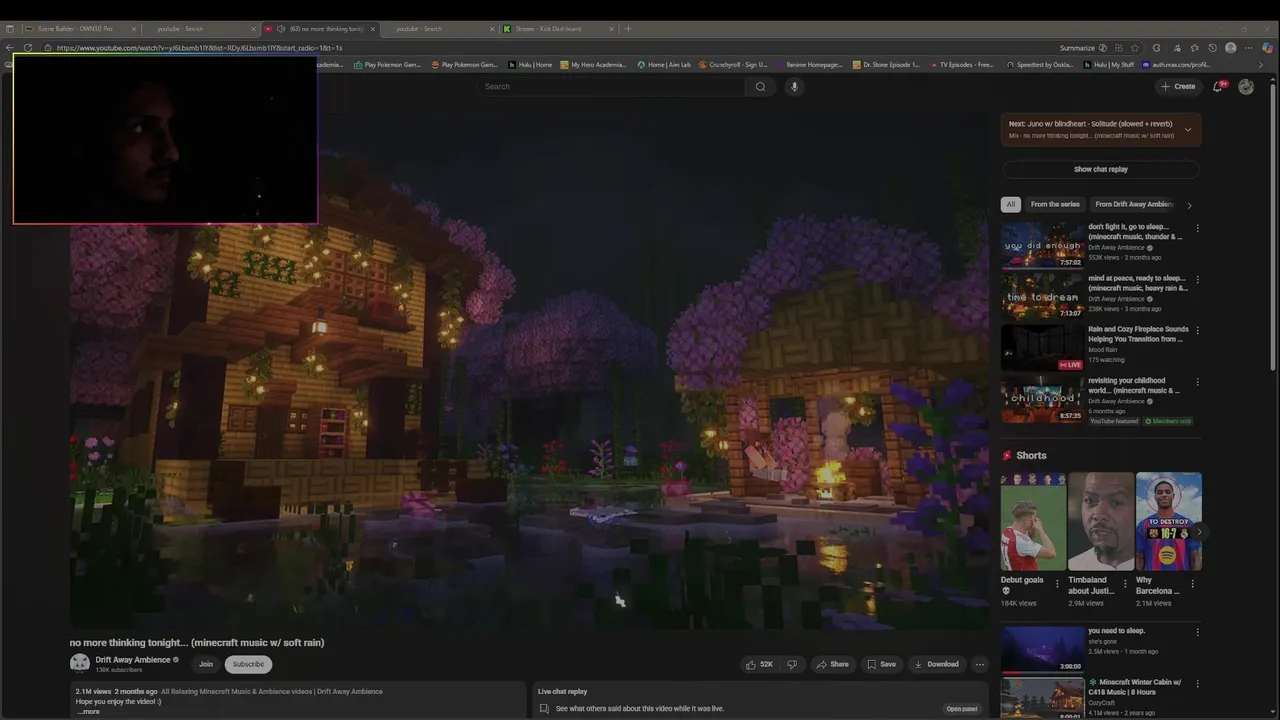This screenshot has height=720, width=1280.
Task: Open YouTube notifications bell
Action: [1218, 87]
